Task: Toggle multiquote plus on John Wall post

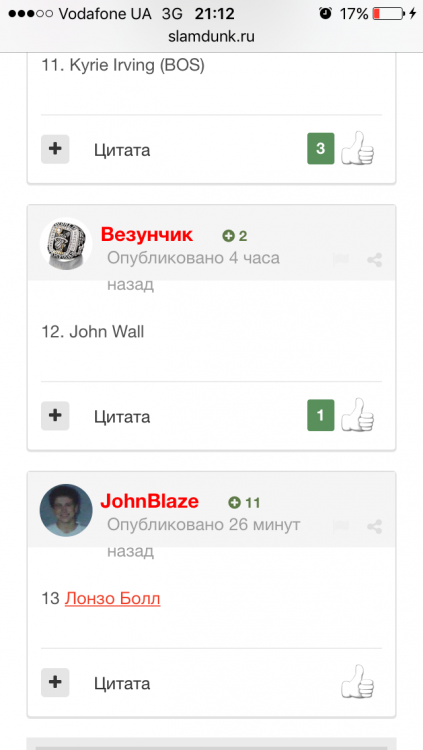Action: pyautogui.click(x=55, y=415)
